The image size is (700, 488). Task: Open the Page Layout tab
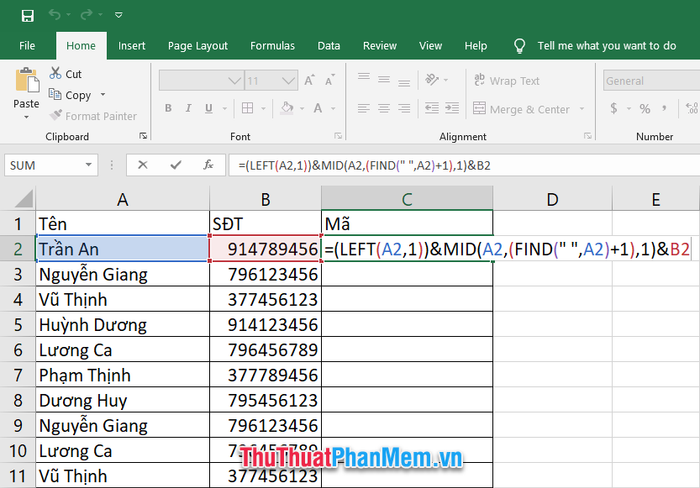tap(198, 46)
